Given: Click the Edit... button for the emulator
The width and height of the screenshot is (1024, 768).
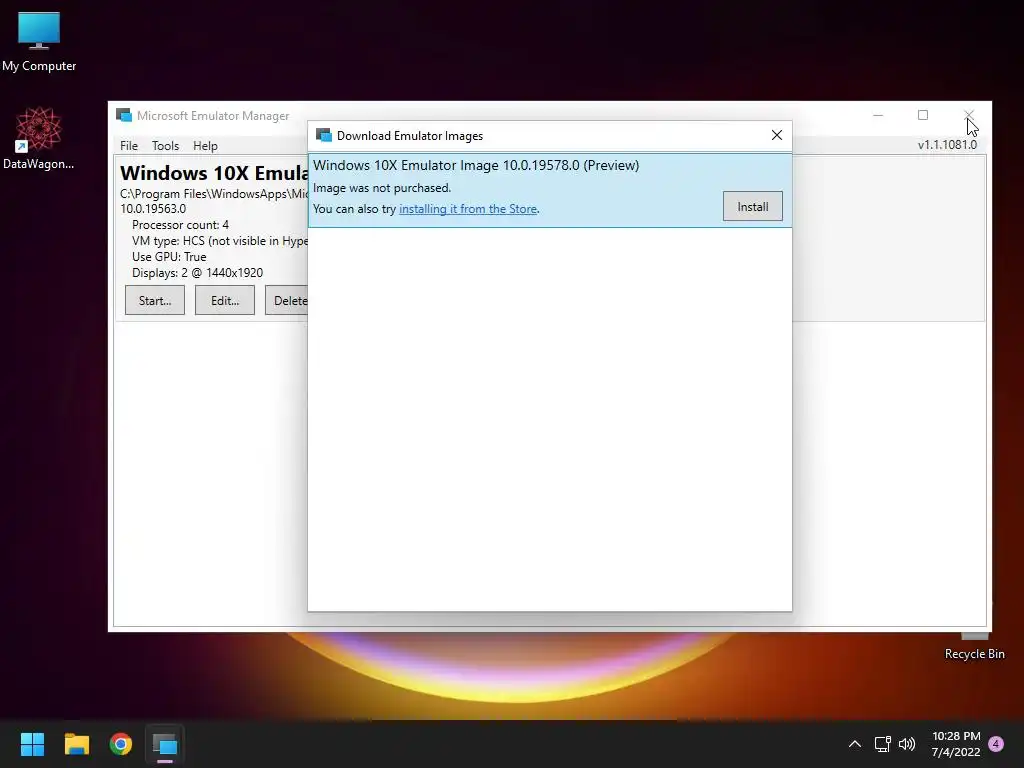Looking at the screenshot, I should (225, 300).
